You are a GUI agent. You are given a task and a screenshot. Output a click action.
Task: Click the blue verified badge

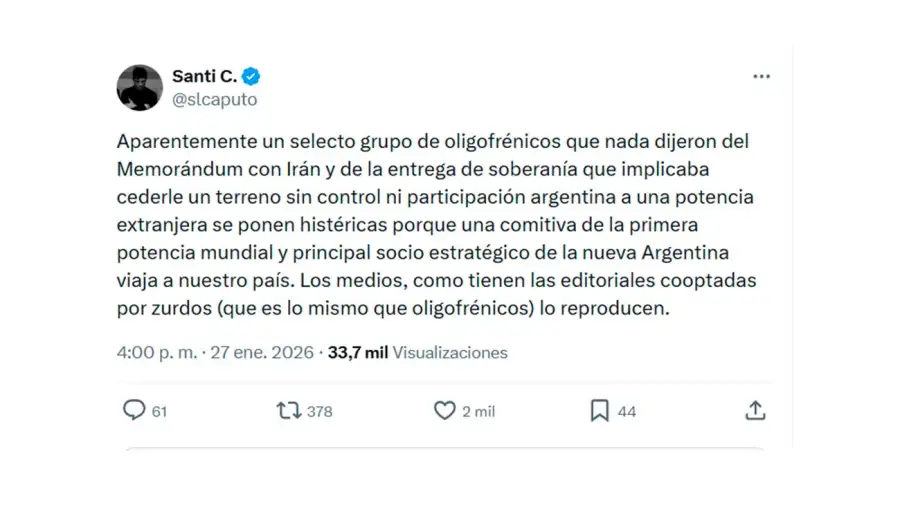(252, 77)
